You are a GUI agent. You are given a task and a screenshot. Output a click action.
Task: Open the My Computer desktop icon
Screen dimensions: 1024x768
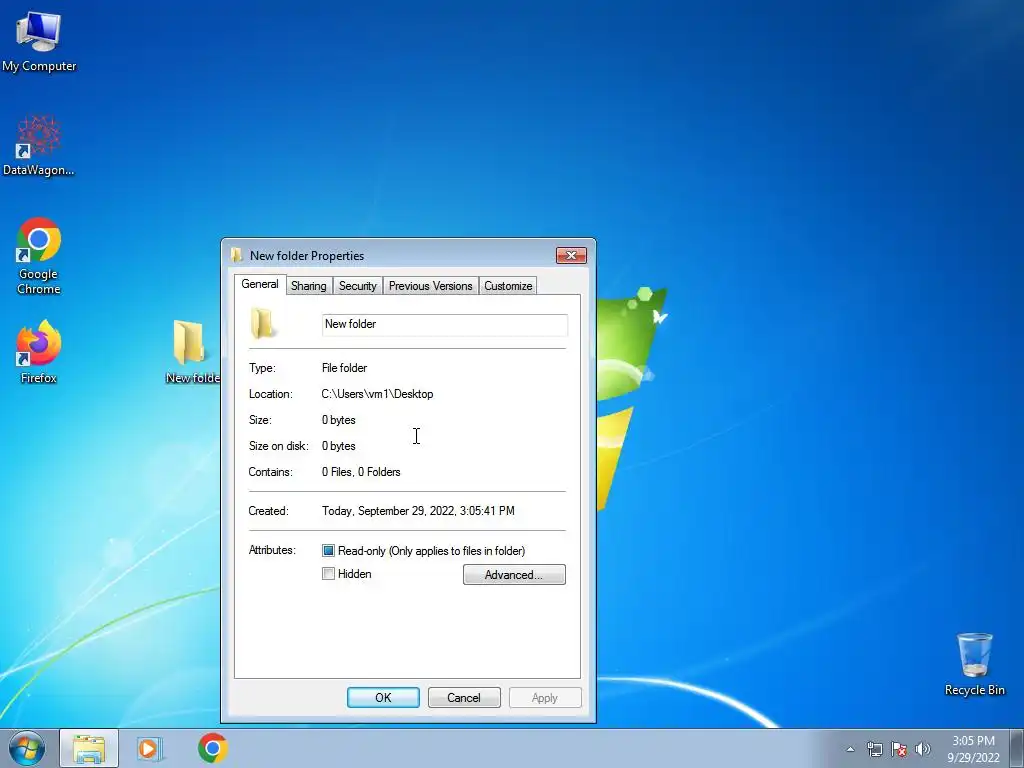[x=39, y=41]
